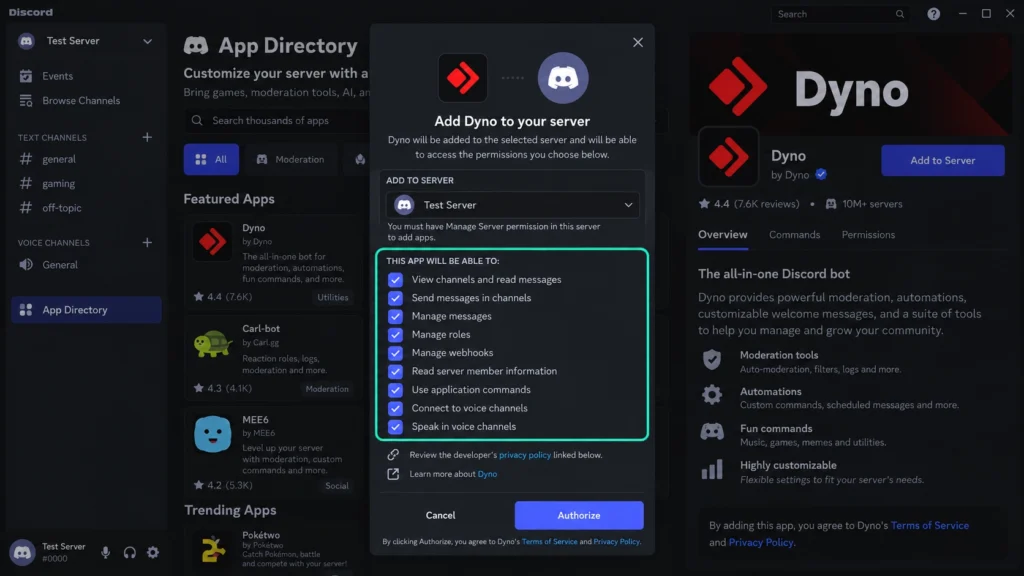Switch to the Overview tab

click(x=722, y=234)
